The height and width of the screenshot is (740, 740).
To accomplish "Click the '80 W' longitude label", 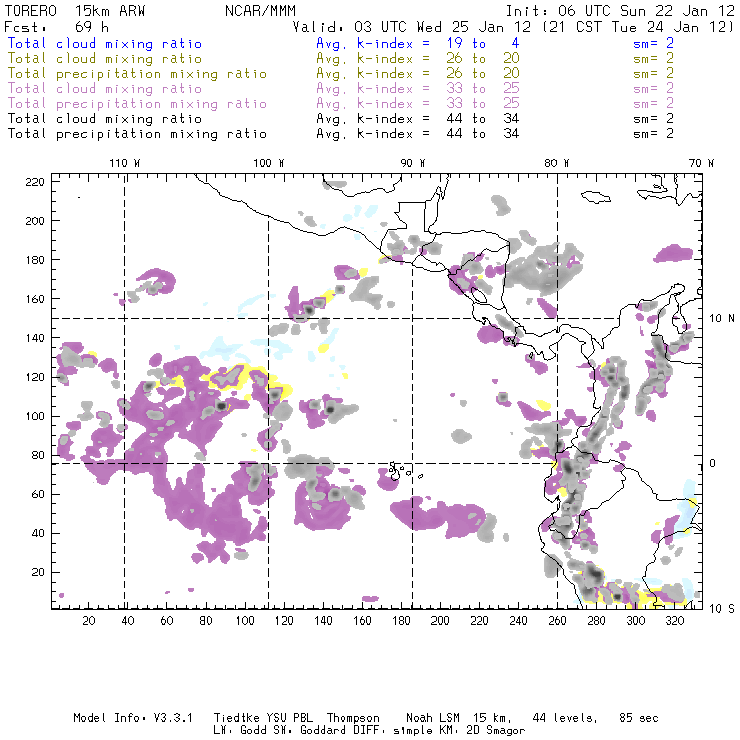I will 556,163.
